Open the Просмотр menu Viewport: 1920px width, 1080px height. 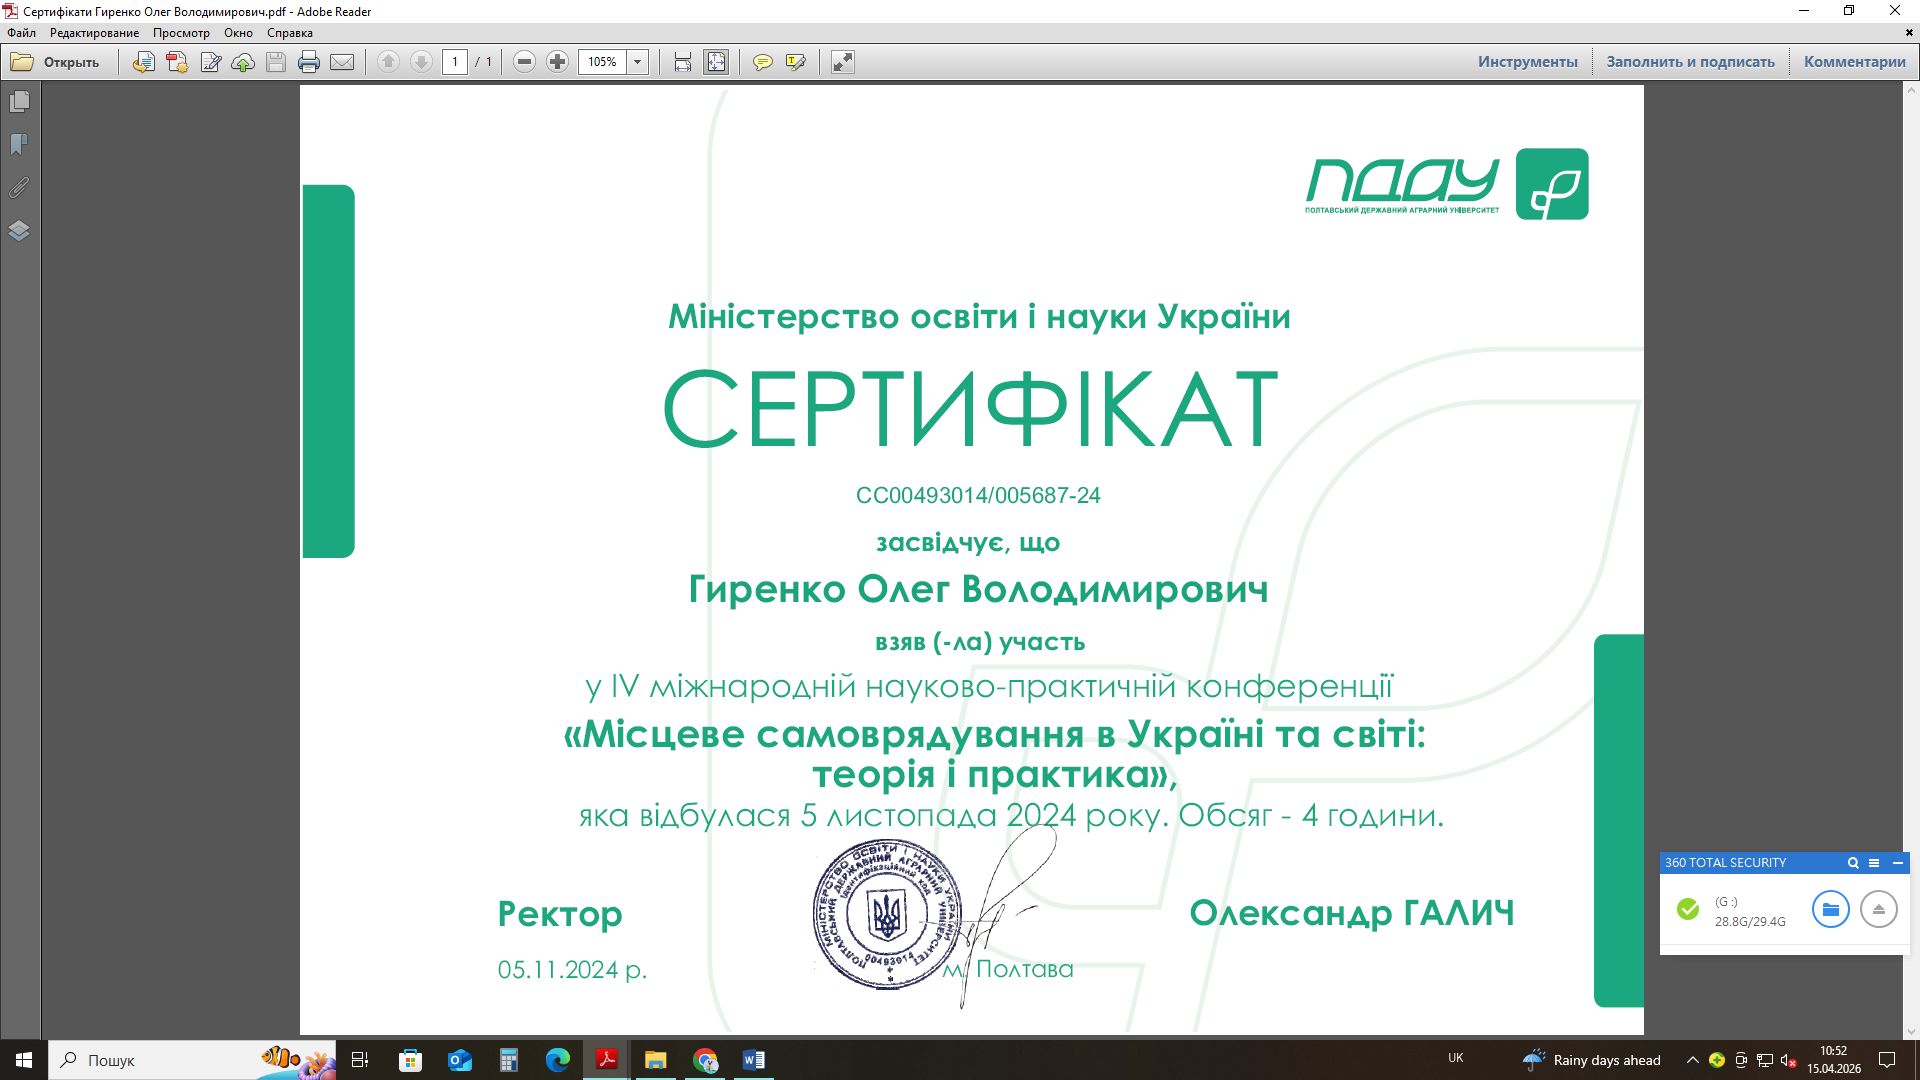(181, 33)
